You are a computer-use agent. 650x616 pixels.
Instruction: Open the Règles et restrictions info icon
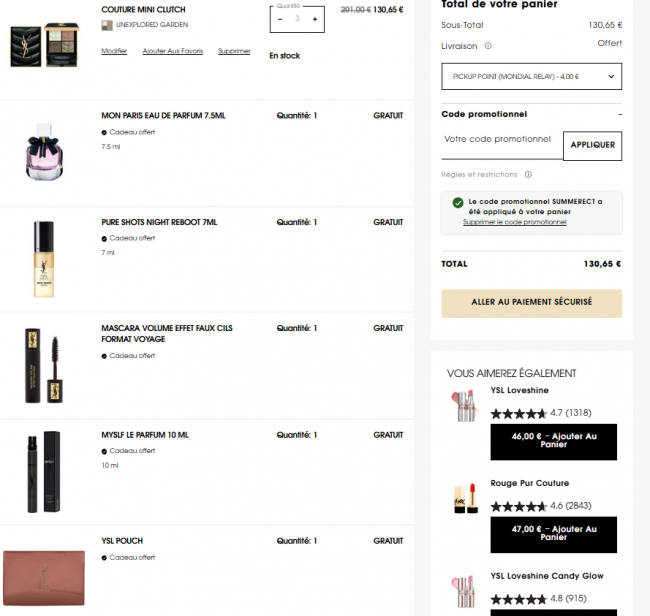[x=528, y=175]
